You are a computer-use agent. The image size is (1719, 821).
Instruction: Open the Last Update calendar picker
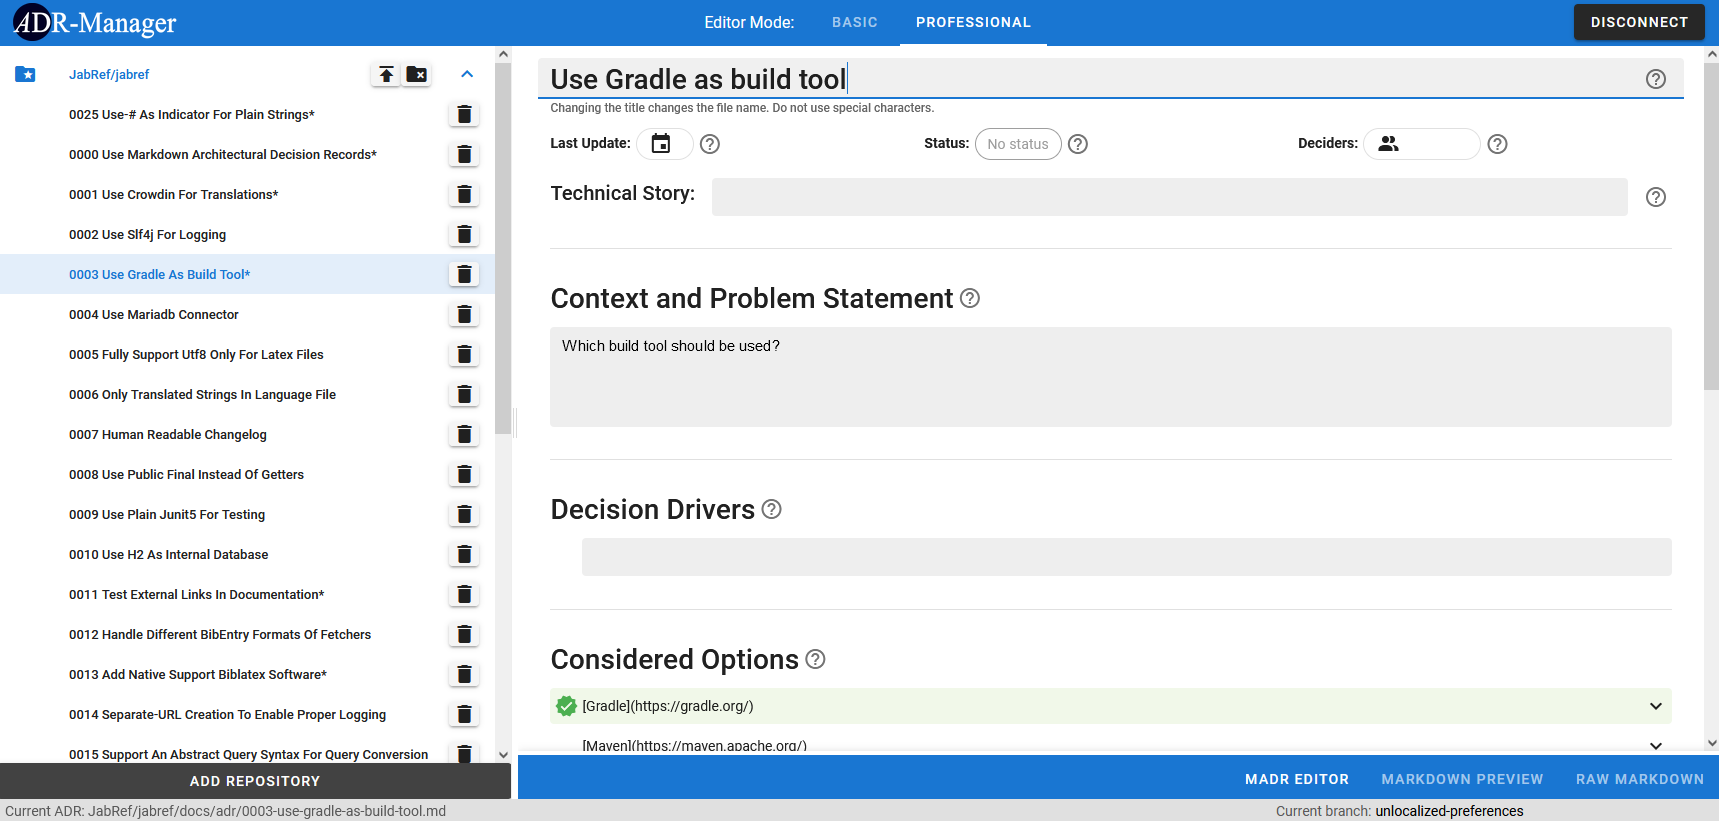click(x=661, y=144)
